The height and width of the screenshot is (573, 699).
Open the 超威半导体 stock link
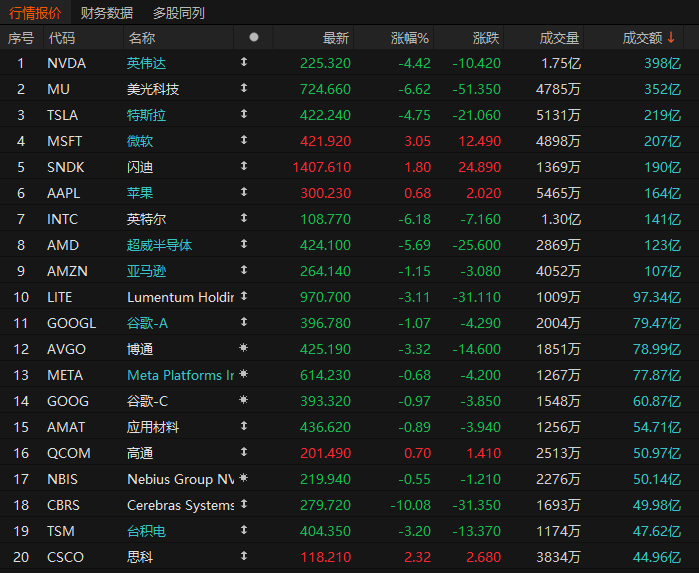[x=159, y=245]
